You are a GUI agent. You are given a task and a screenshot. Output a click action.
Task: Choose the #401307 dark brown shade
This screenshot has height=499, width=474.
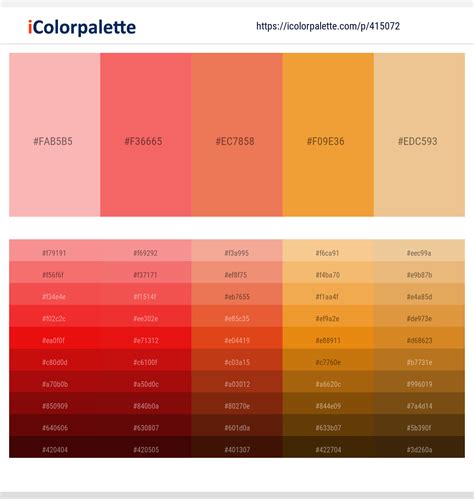[237, 447]
